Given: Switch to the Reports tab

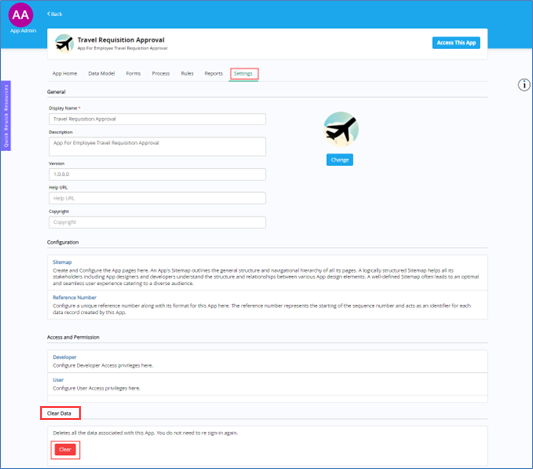Looking at the screenshot, I should (x=213, y=73).
